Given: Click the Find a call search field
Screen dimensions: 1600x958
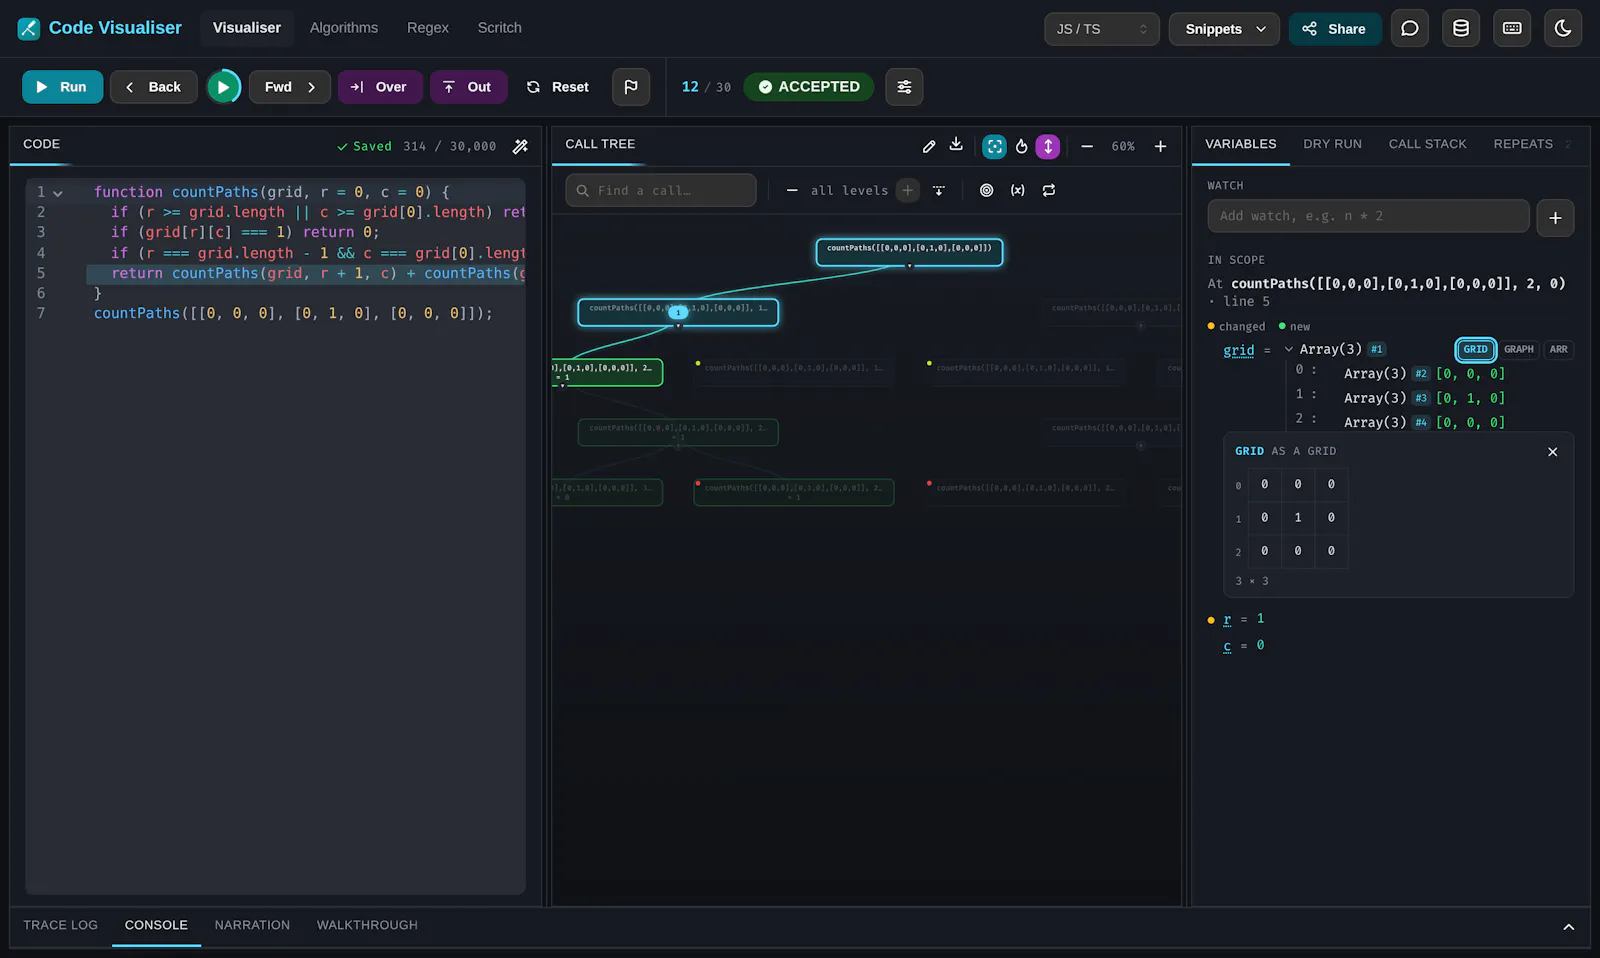Looking at the screenshot, I should pyautogui.click(x=661, y=190).
